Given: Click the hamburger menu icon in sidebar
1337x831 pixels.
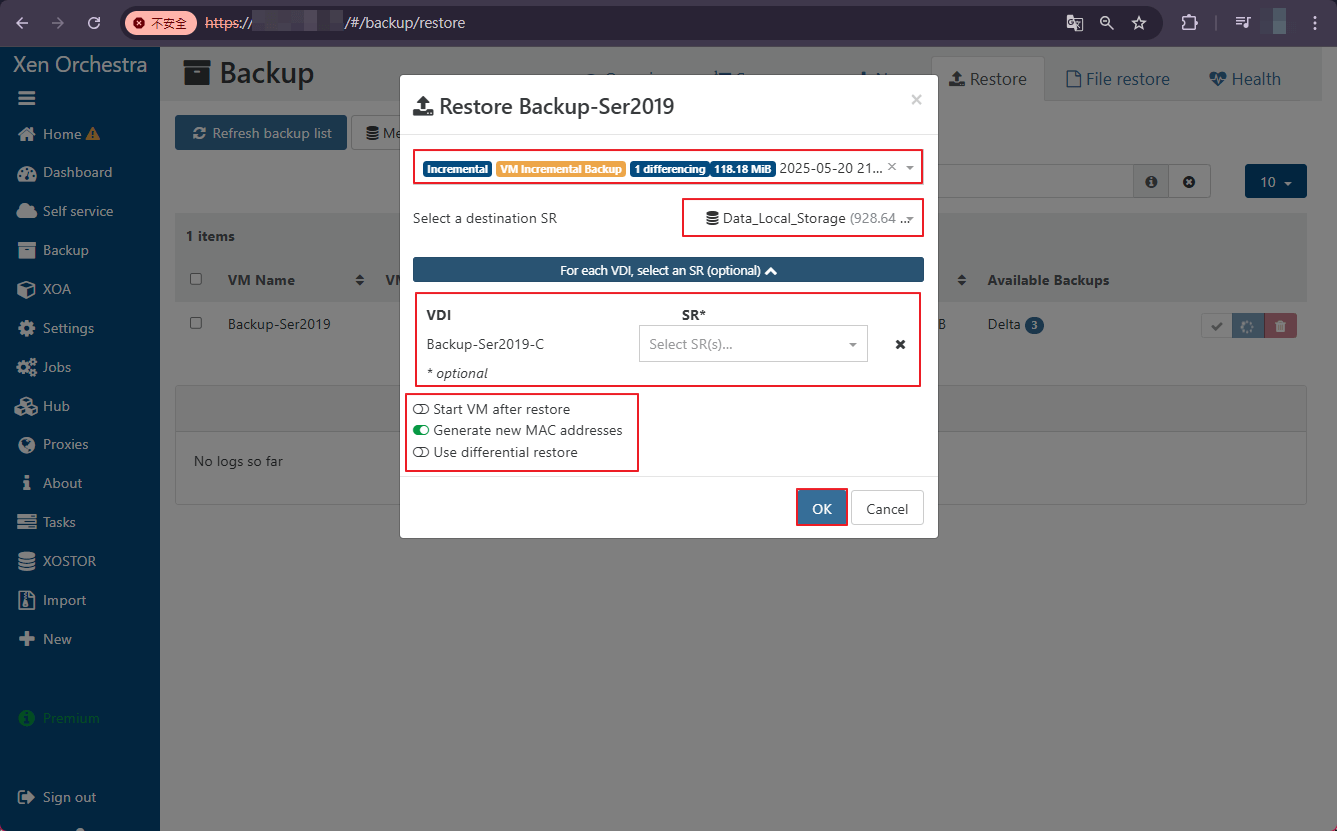Looking at the screenshot, I should 26,98.
